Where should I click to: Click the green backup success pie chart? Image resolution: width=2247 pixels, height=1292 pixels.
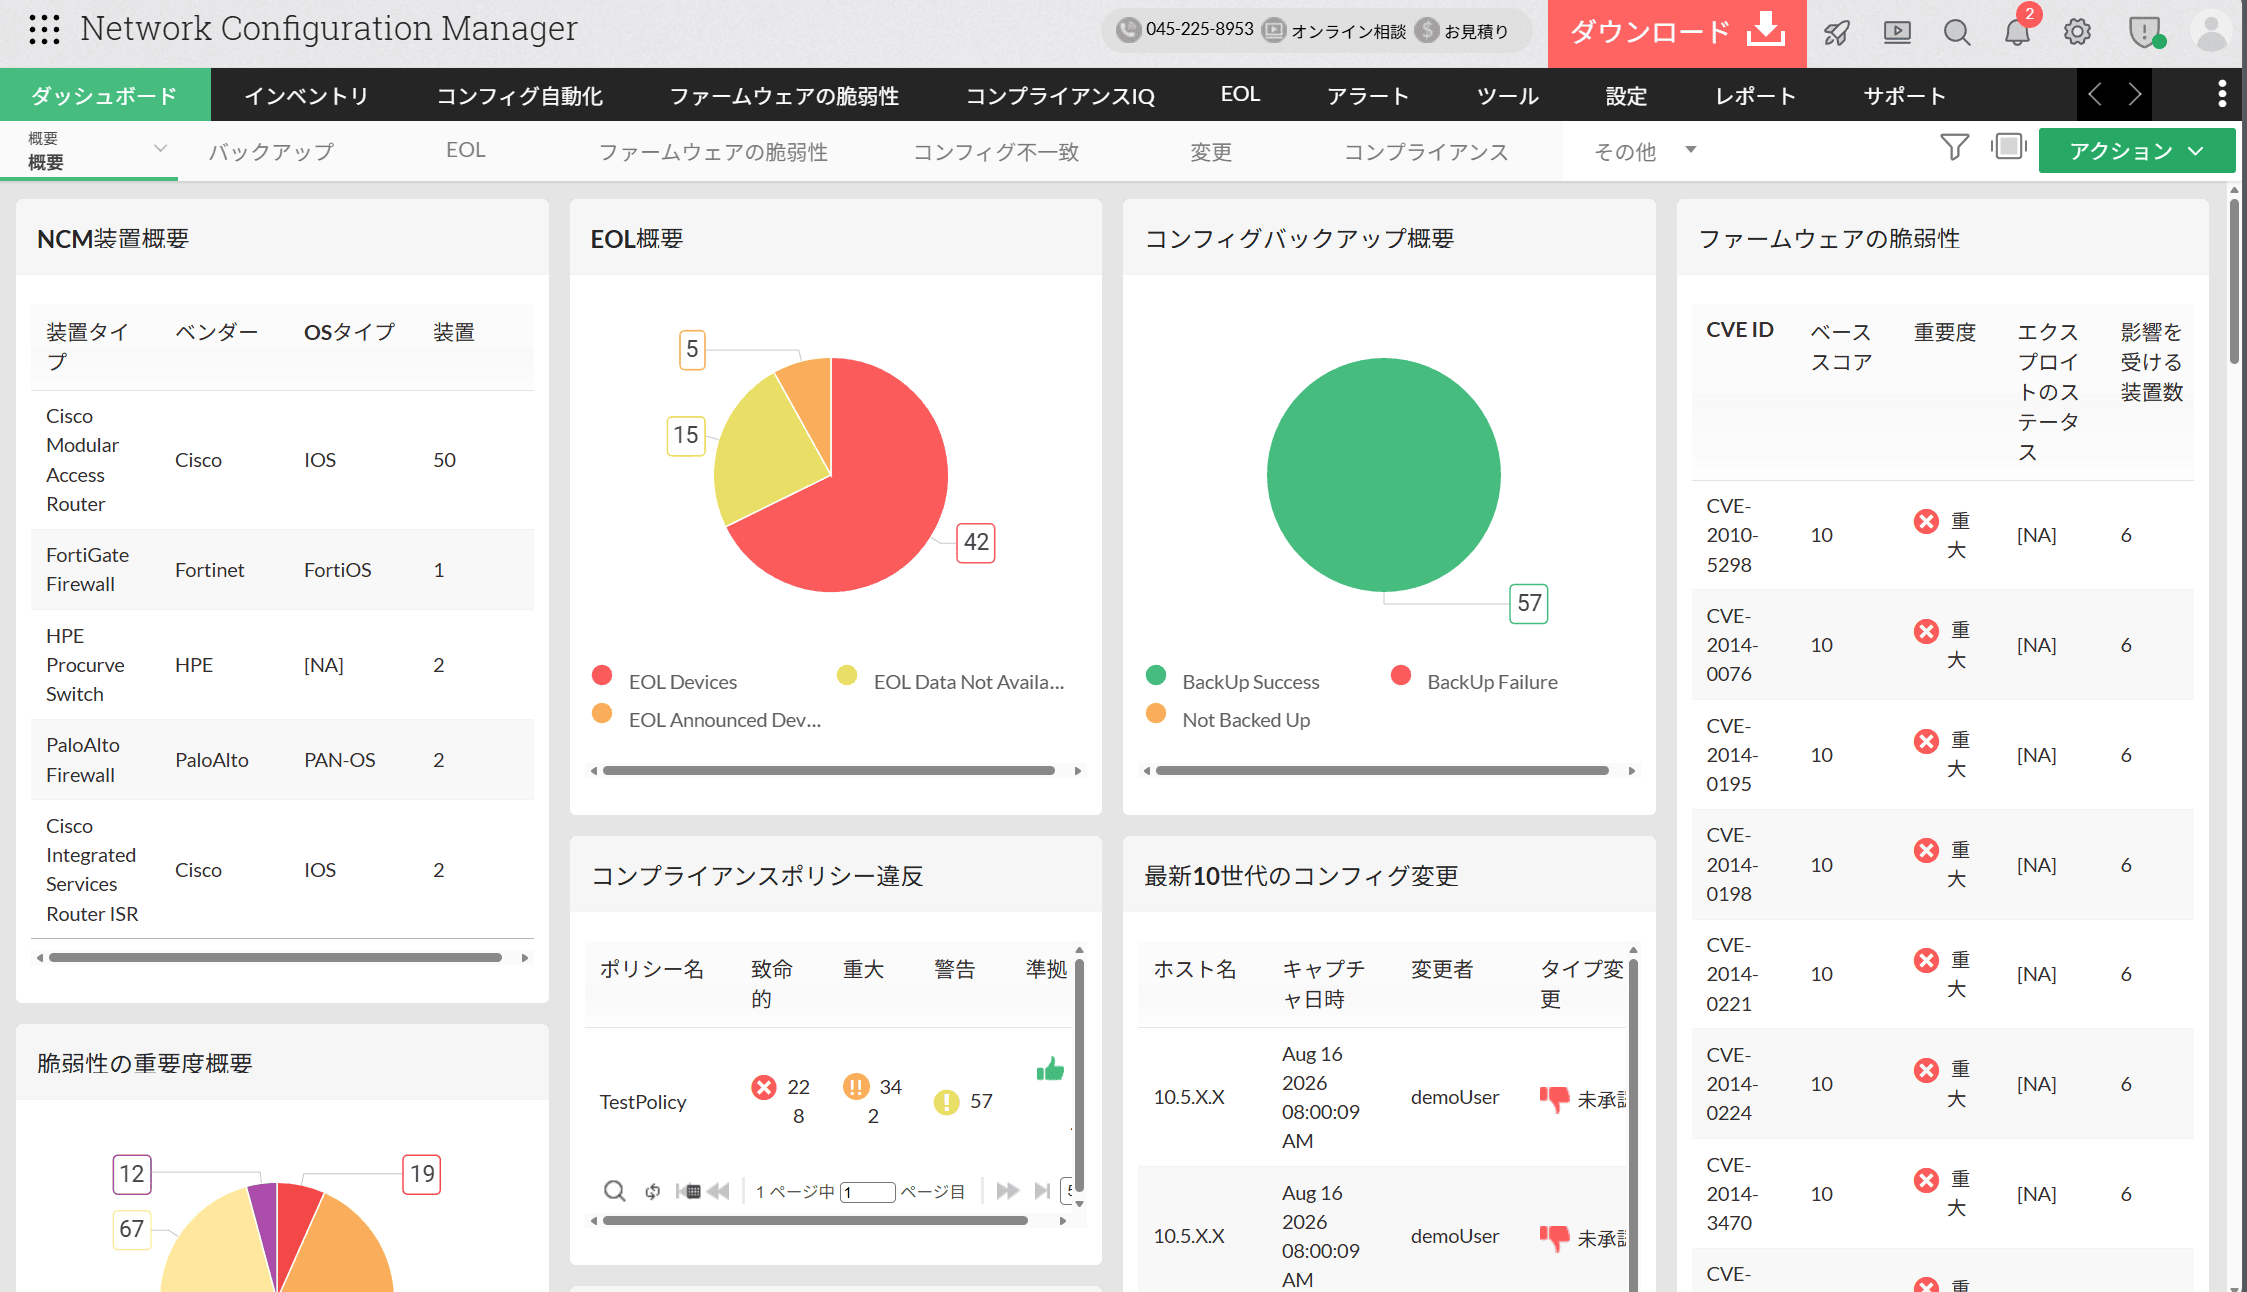(x=1384, y=475)
